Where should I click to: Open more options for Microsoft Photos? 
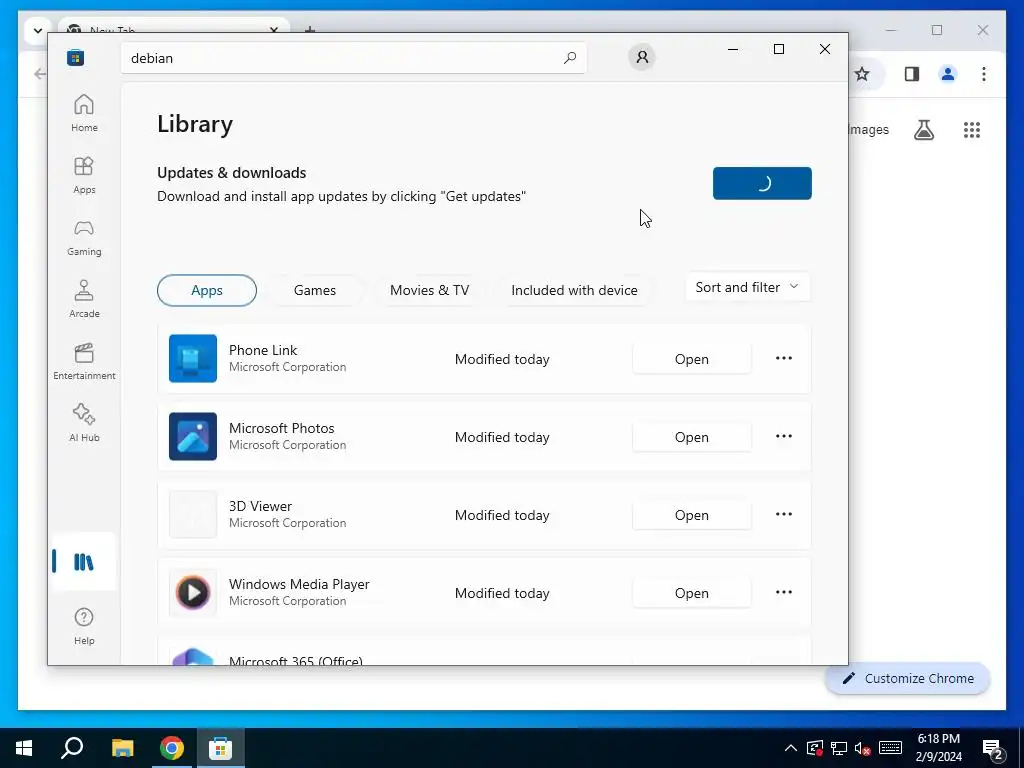pyautogui.click(x=784, y=436)
